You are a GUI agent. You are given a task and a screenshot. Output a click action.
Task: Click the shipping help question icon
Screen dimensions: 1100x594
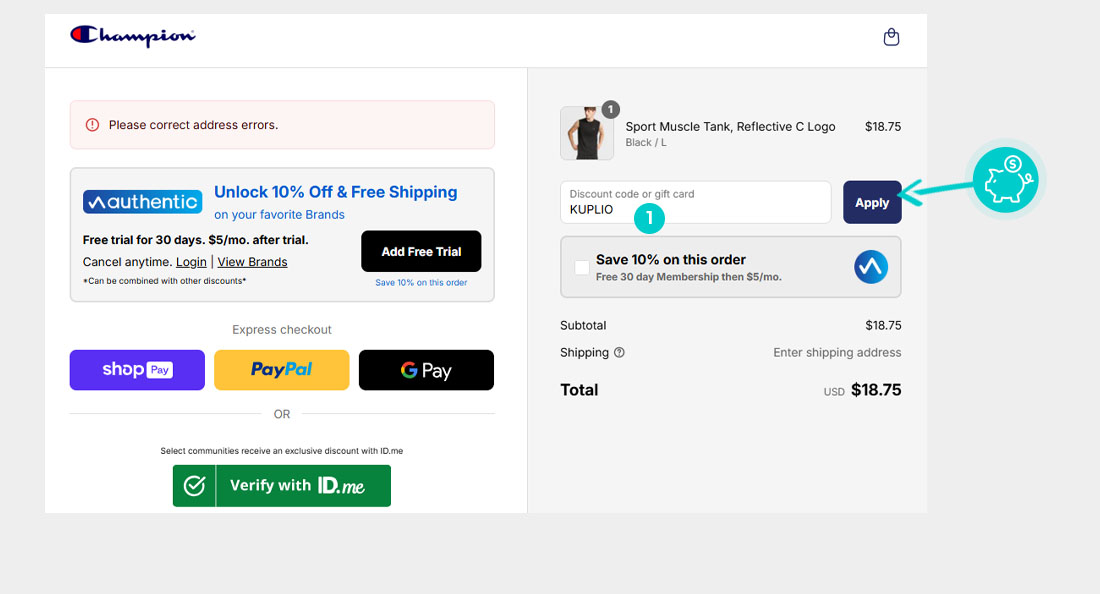(619, 352)
